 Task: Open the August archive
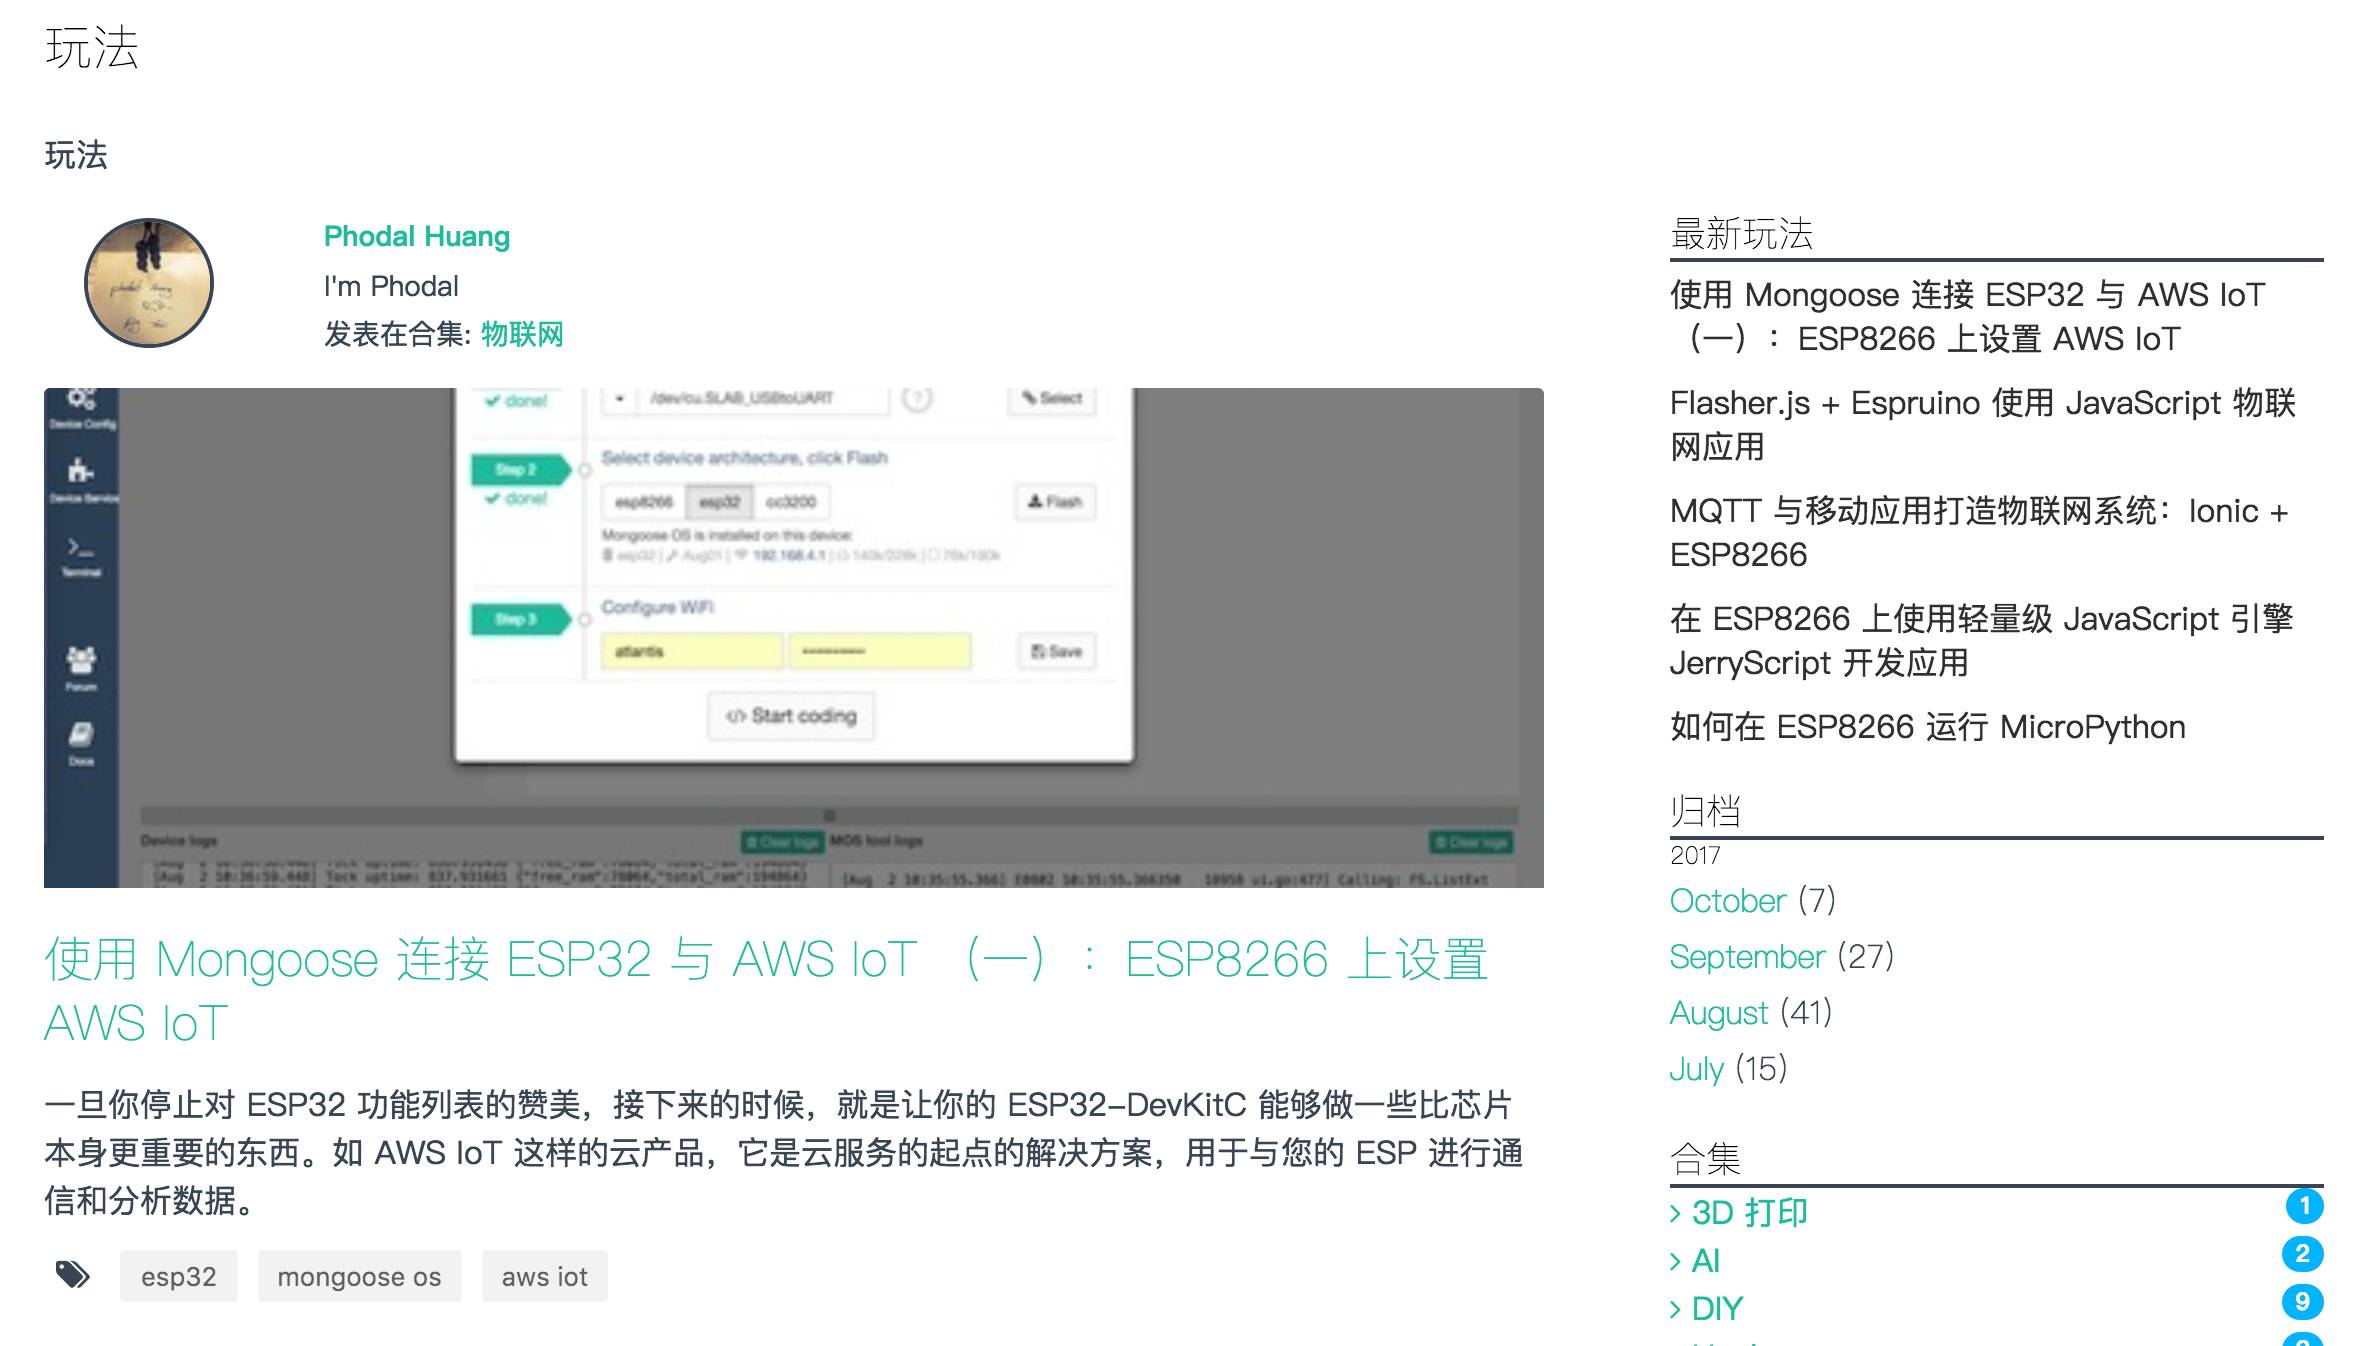1718,1013
